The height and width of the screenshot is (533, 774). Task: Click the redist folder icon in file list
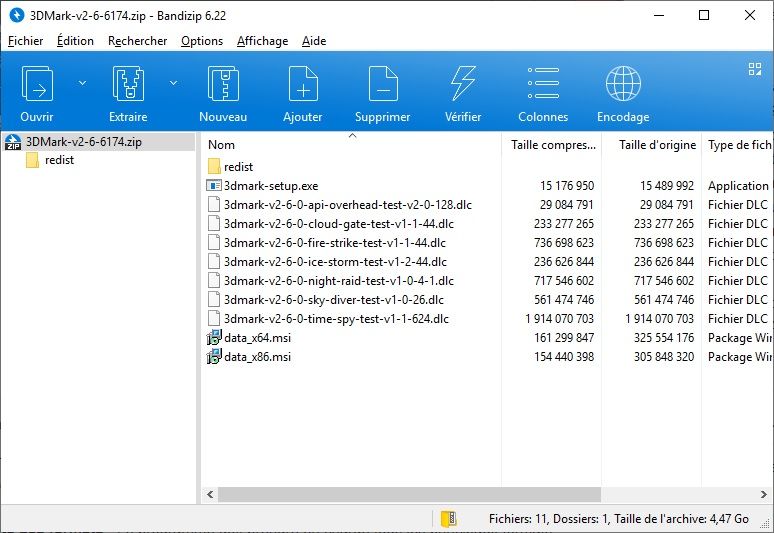(x=214, y=166)
